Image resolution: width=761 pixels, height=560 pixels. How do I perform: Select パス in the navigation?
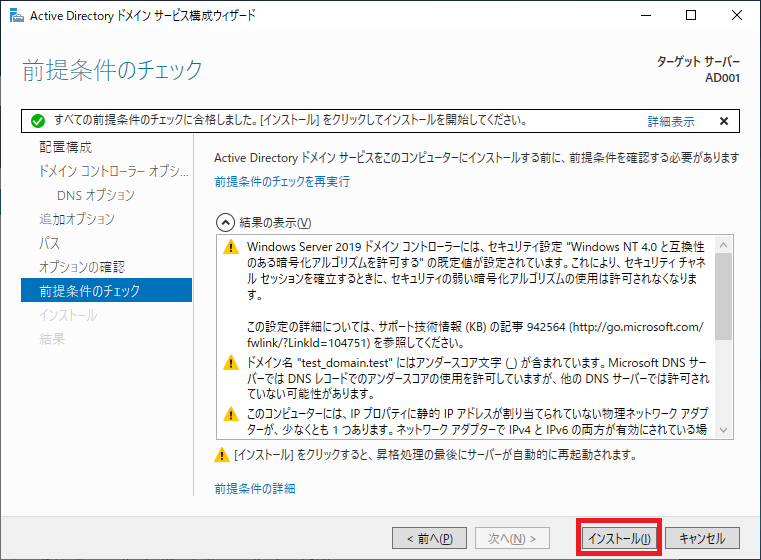coord(50,243)
